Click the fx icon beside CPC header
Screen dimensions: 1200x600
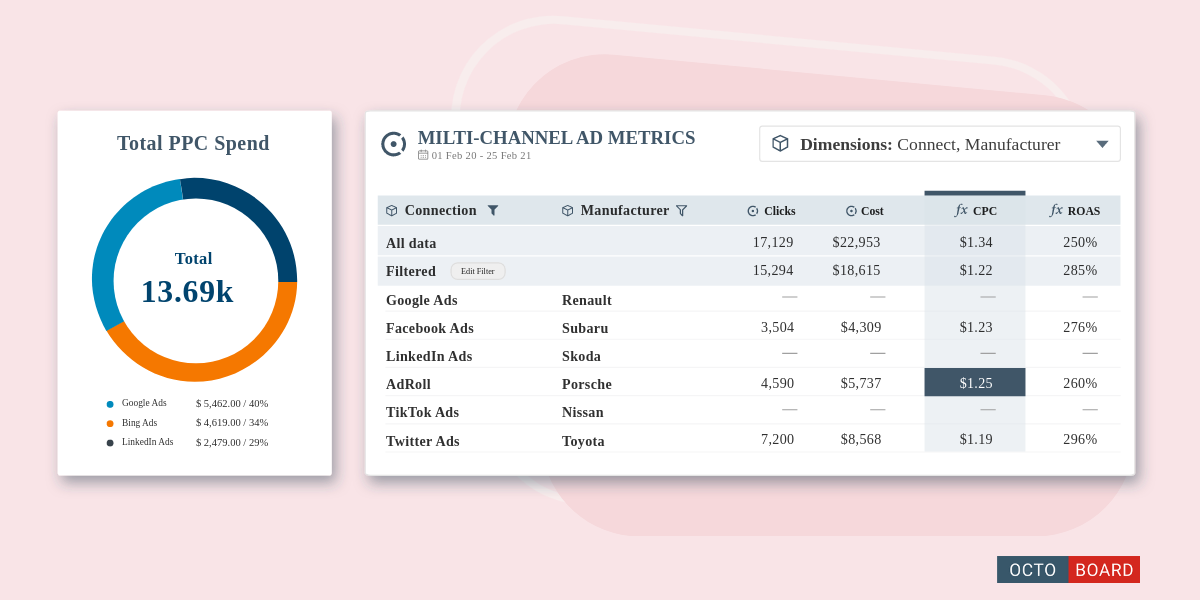tap(962, 210)
